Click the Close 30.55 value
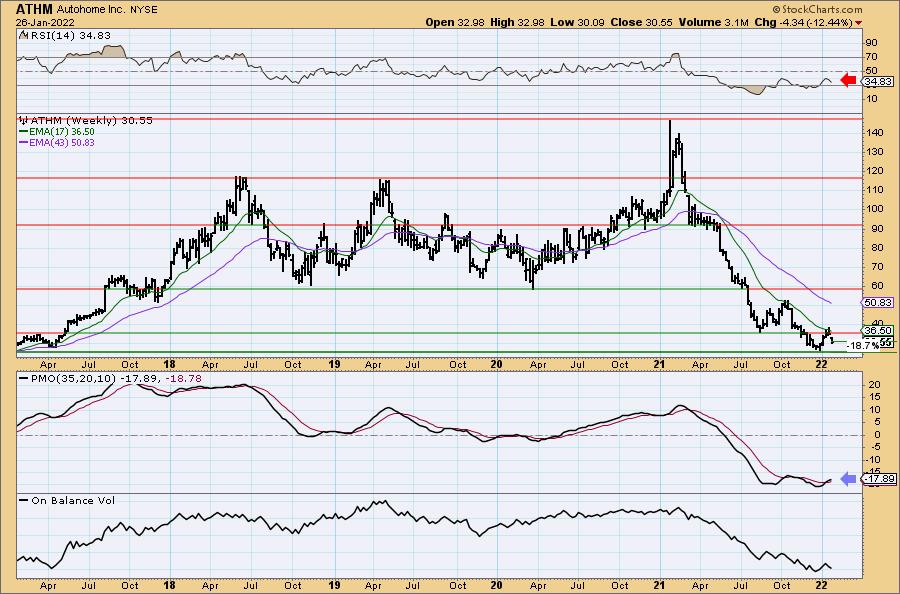Viewport: 900px width, 594px height. [x=642, y=22]
